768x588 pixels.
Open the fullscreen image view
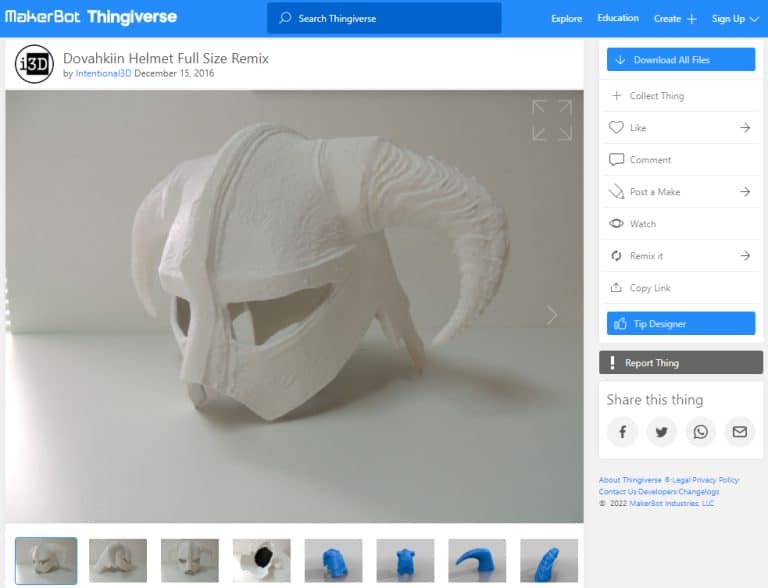(x=552, y=121)
